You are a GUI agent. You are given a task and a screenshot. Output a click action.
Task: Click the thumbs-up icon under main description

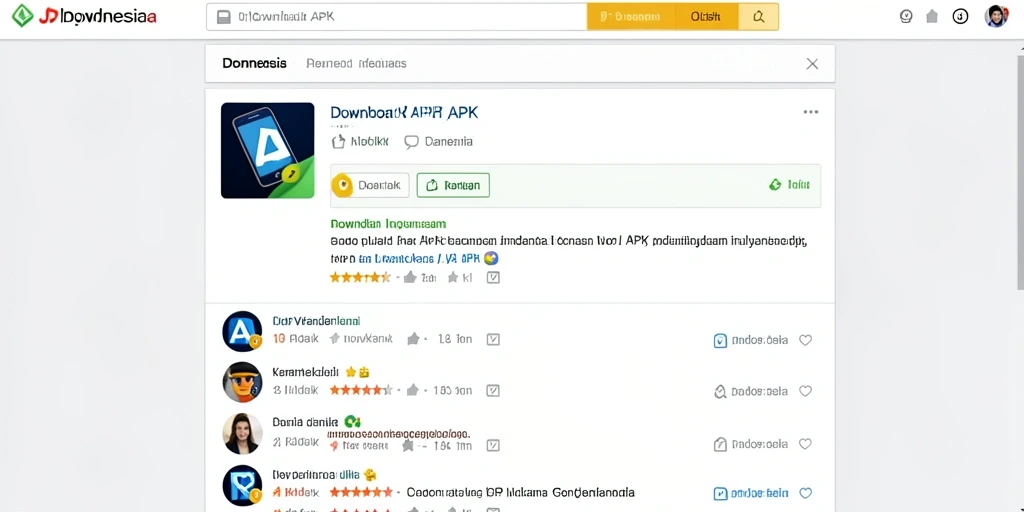pyautogui.click(x=410, y=278)
